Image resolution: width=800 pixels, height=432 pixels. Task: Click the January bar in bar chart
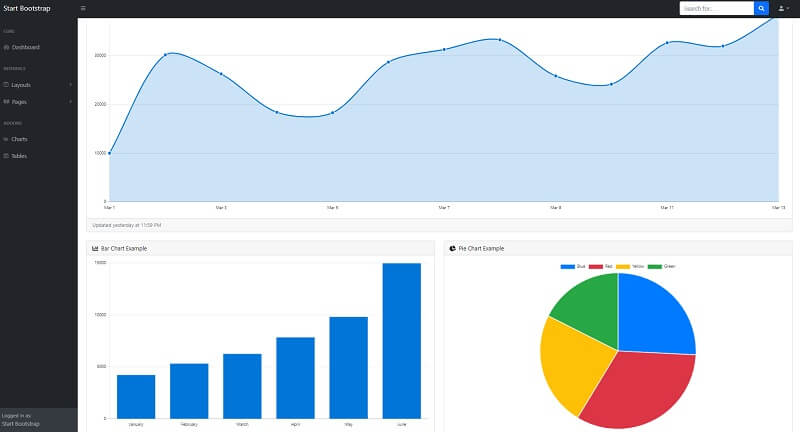click(136, 397)
